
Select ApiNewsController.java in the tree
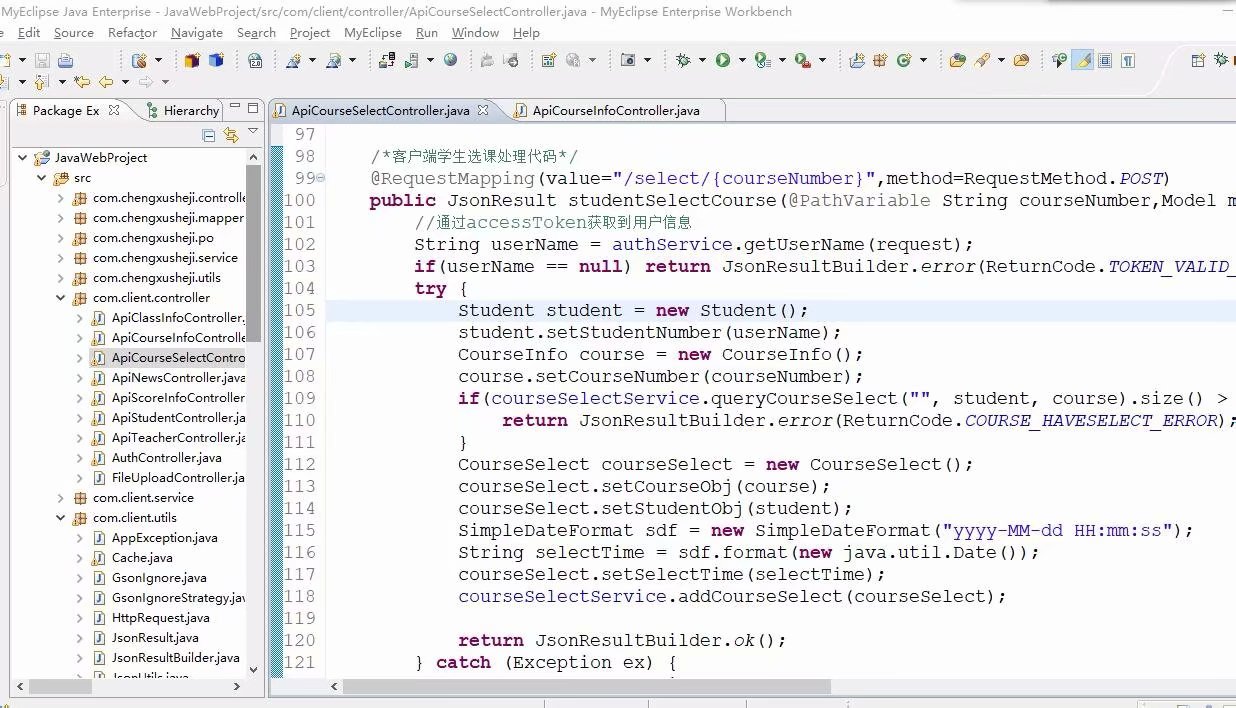click(178, 377)
